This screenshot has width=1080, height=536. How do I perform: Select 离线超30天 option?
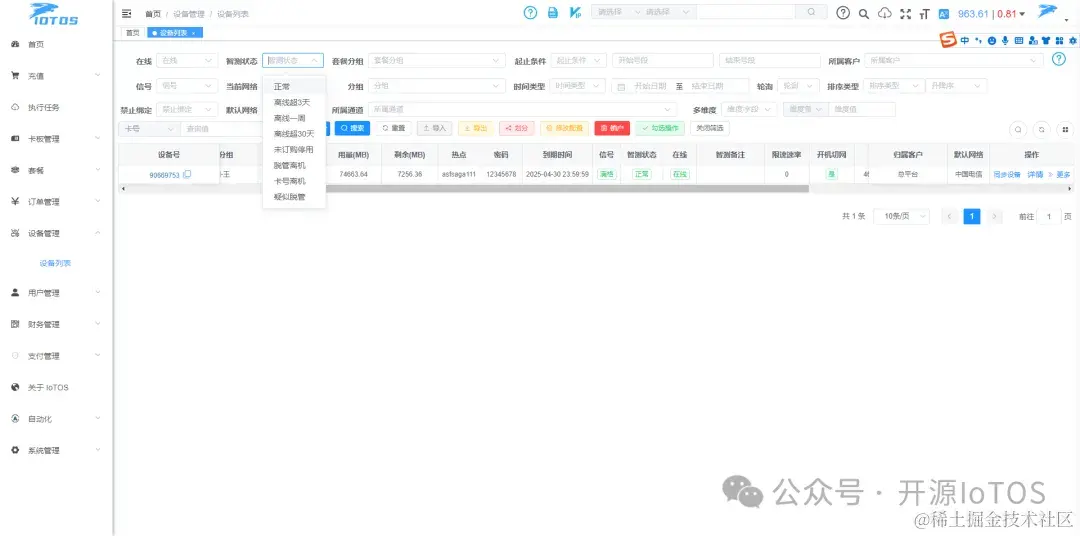coord(294,134)
